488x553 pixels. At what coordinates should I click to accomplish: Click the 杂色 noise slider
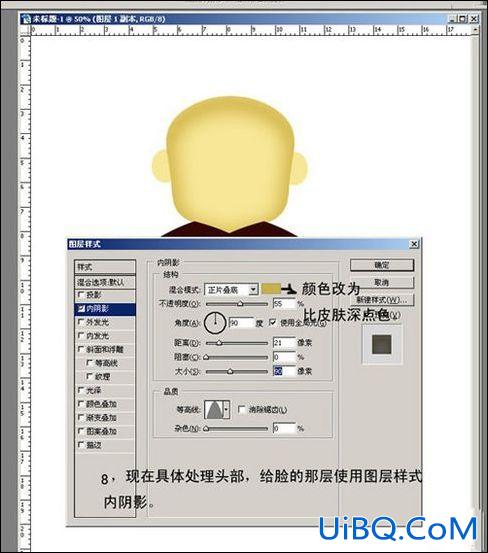(237, 429)
